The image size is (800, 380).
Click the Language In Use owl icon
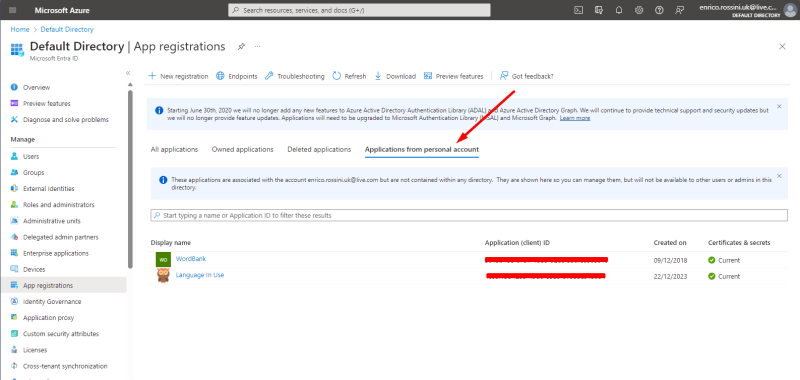(163, 276)
